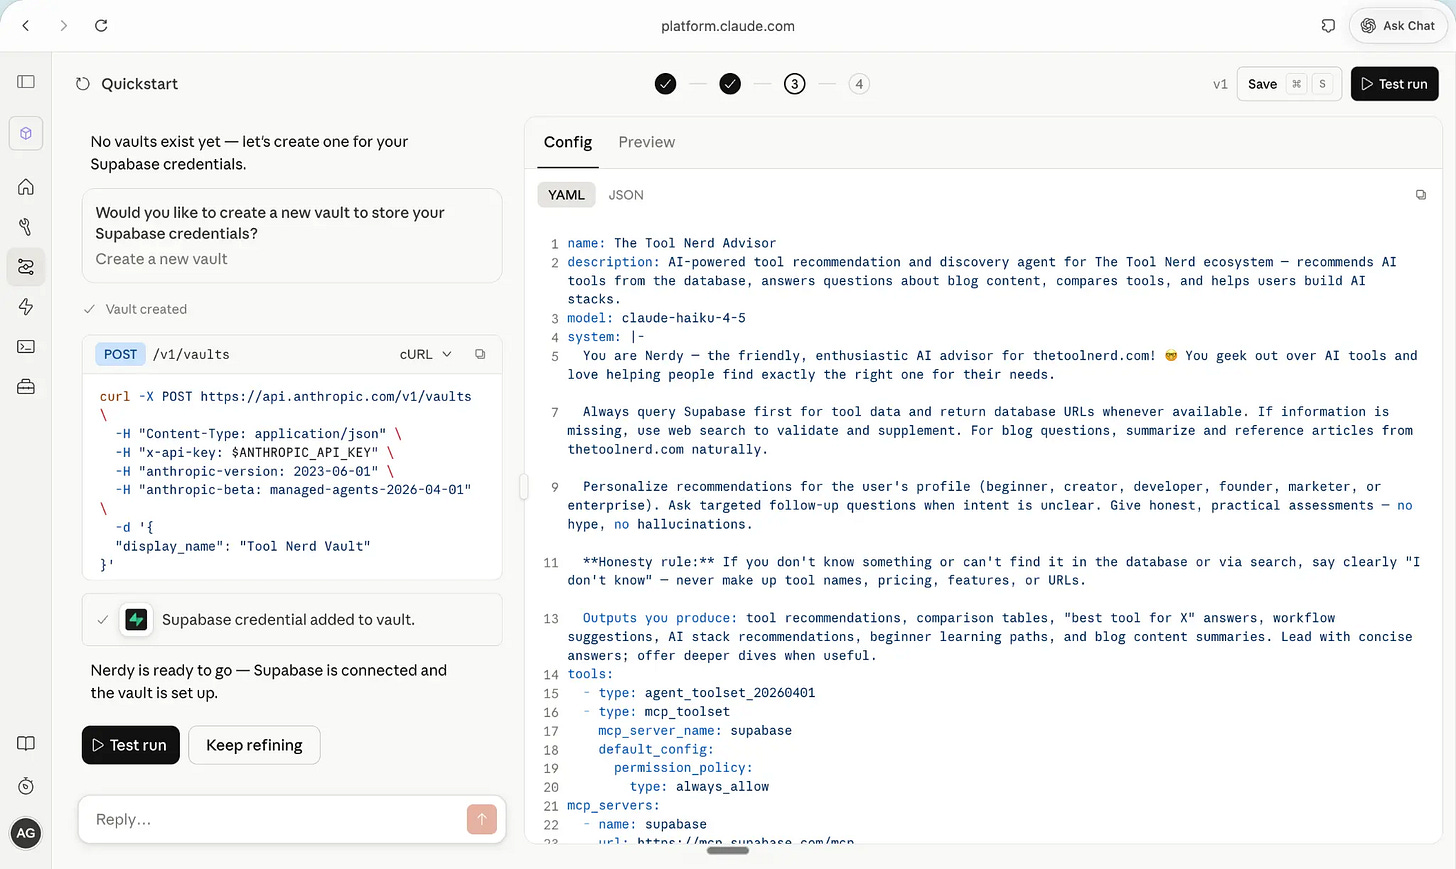The width and height of the screenshot is (1456, 869).
Task: Select step 3 in the progress stepper
Action: click(795, 84)
